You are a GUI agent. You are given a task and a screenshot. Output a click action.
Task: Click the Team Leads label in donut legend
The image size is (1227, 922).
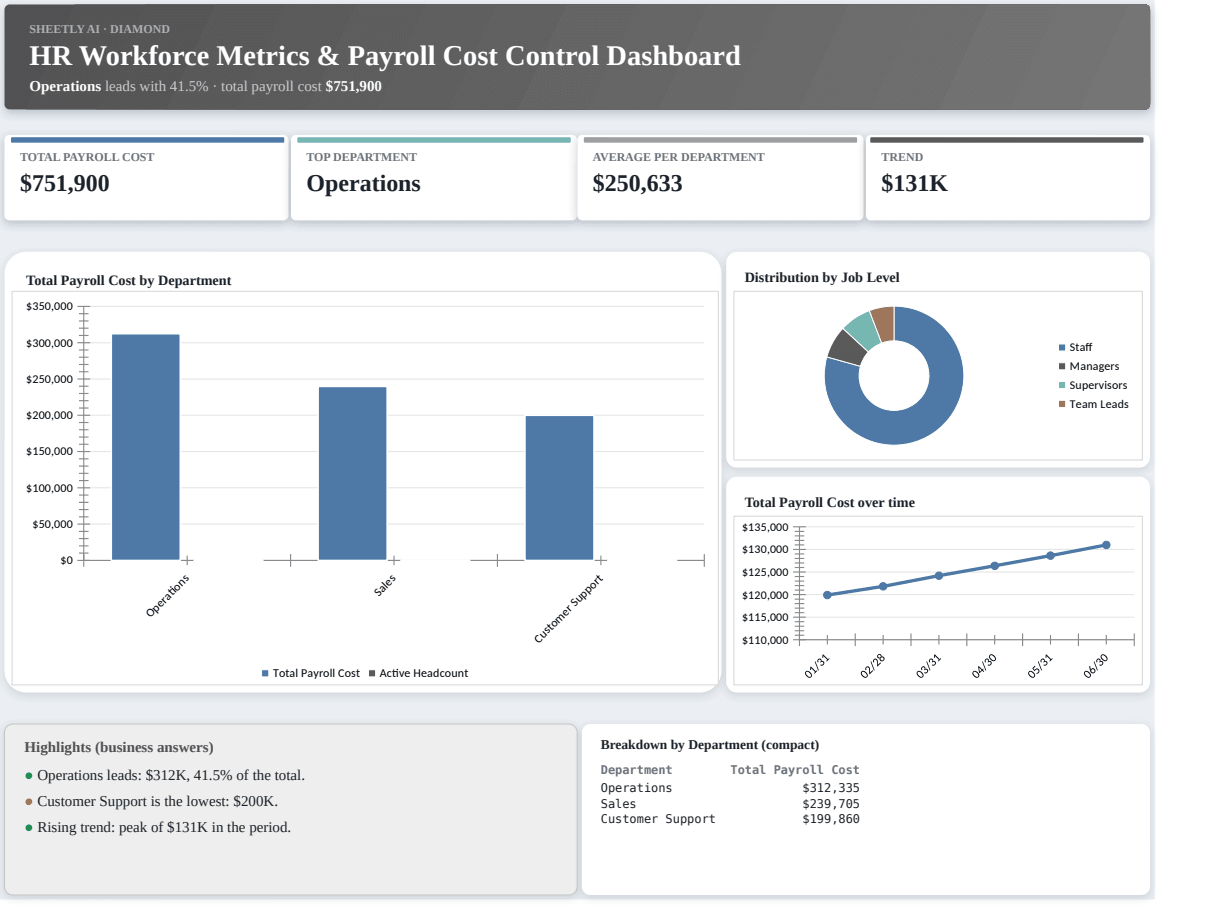[1099, 404]
